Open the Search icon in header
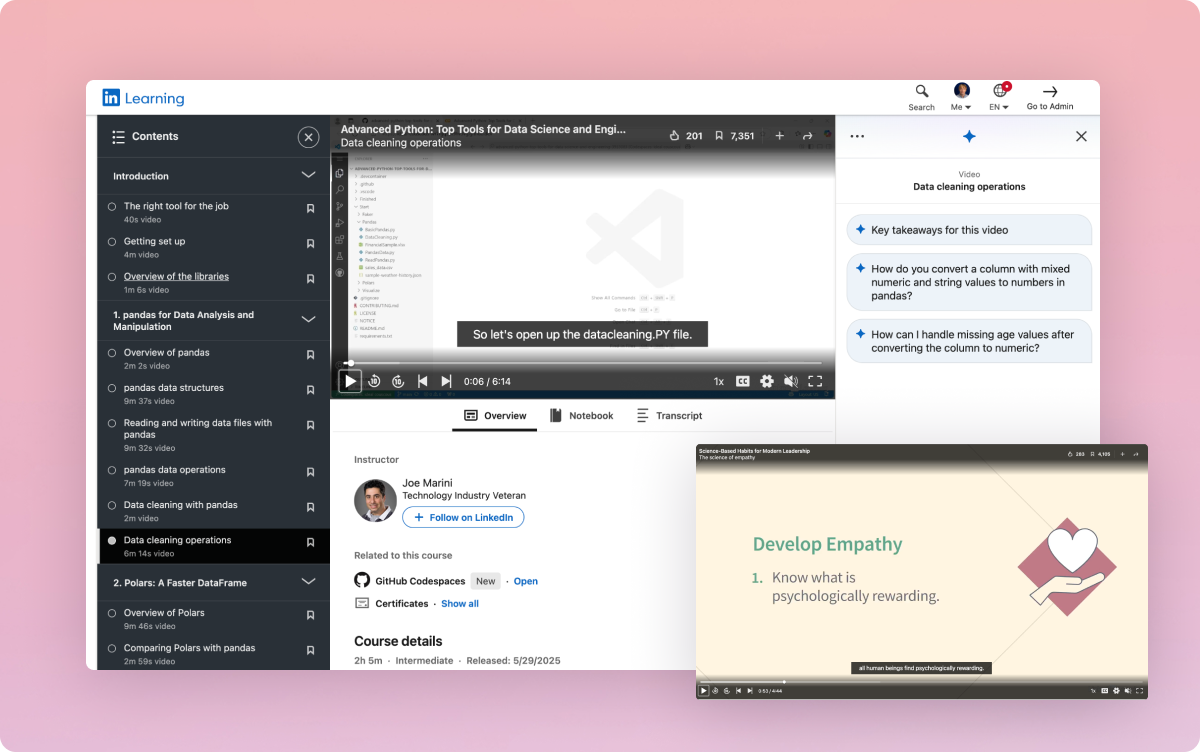This screenshot has height=752, width=1200. click(x=922, y=97)
